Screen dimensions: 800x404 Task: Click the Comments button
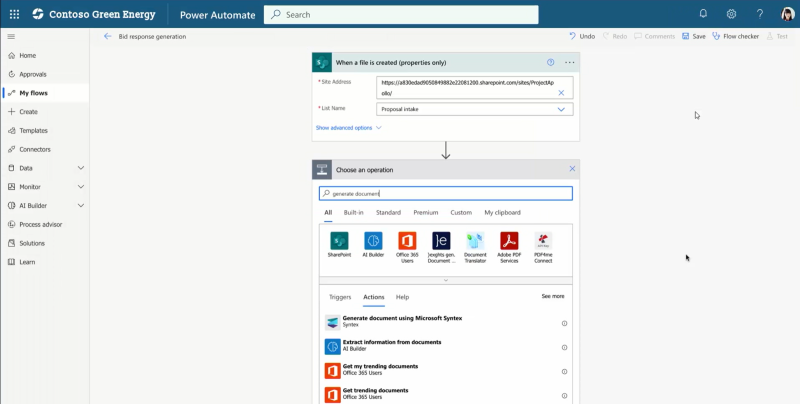(x=655, y=36)
